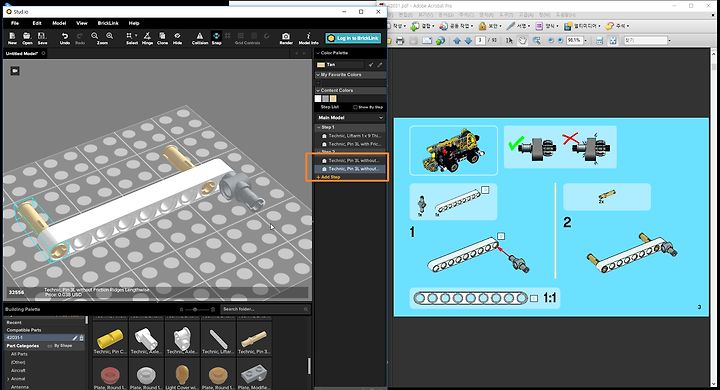This screenshot has width=720, height=390.
Task: Pick the white content color swatch
Action: coord(318,99)
